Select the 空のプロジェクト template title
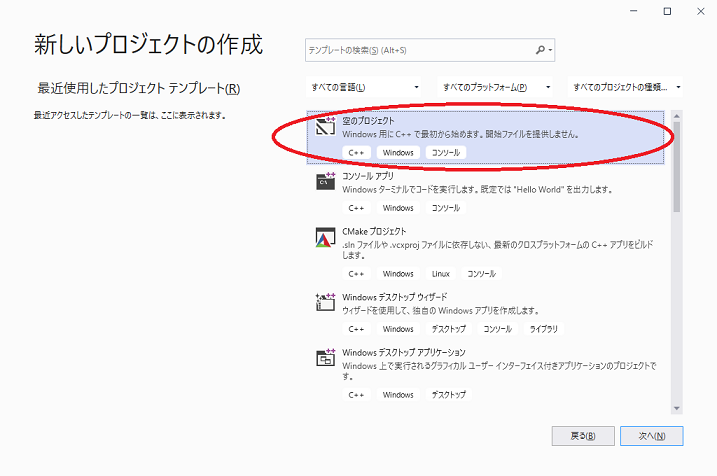Screen dimensions: 717x476 368,121
